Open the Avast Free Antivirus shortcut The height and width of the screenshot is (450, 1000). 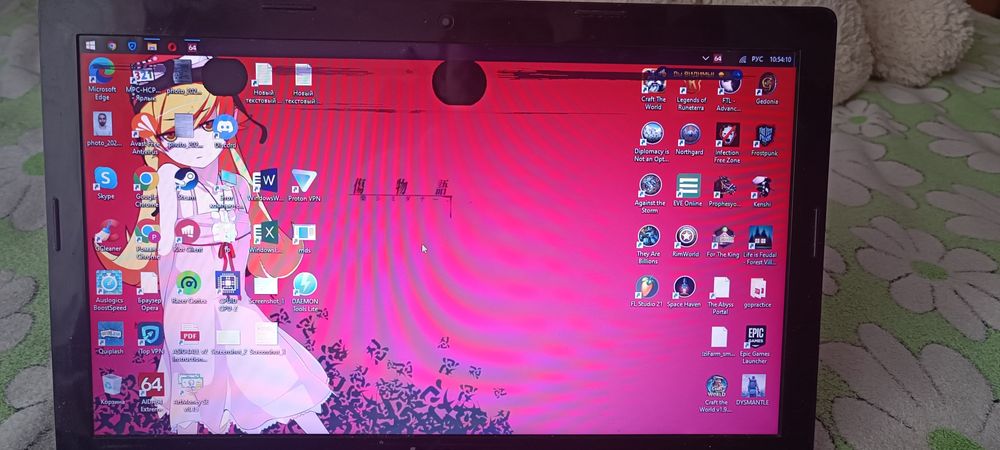pyautogui.click(x=145, y=135)
